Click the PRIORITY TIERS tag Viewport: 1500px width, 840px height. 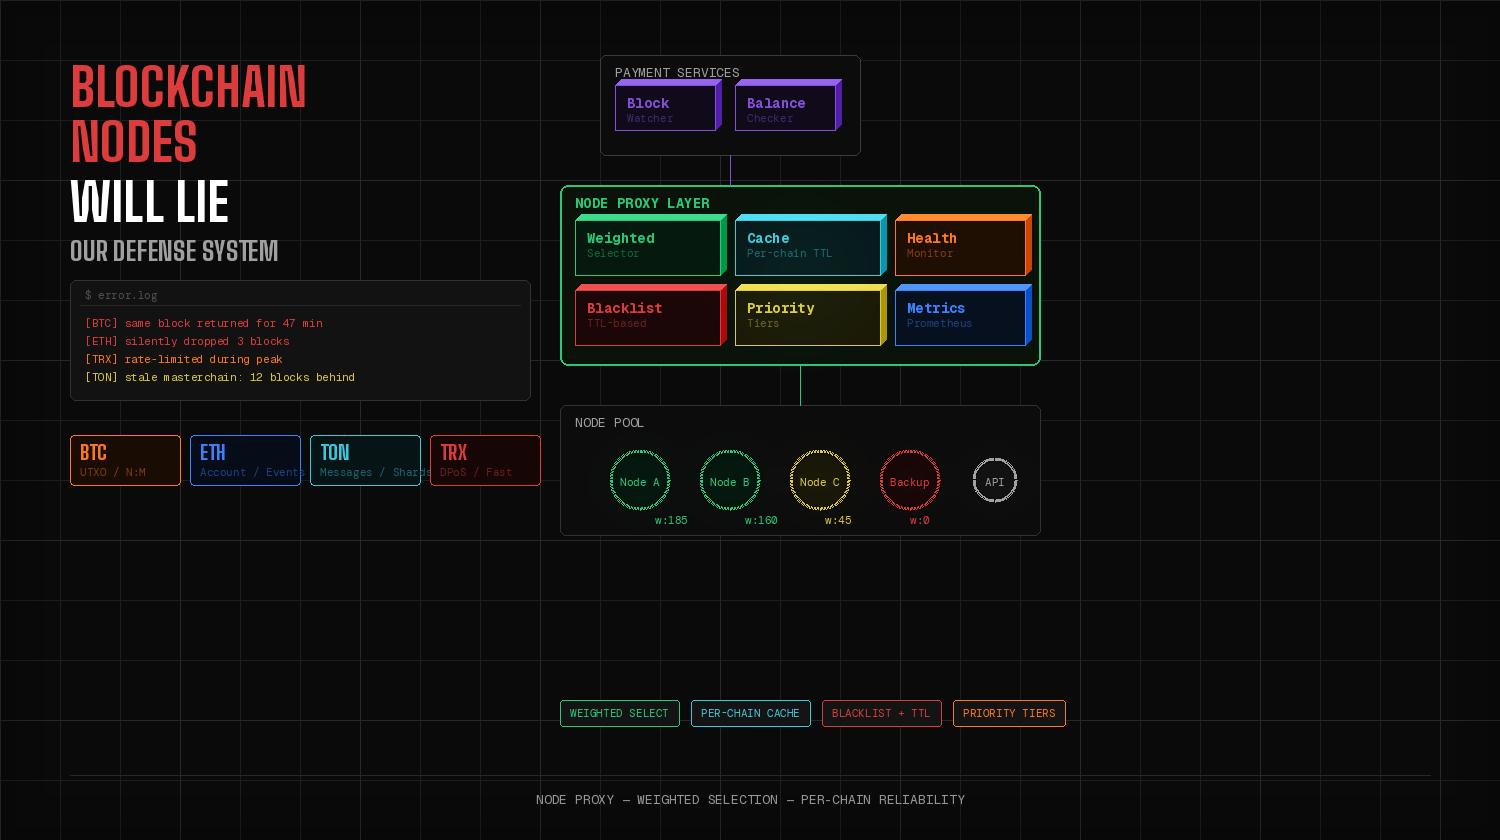tap(1009, 713)
